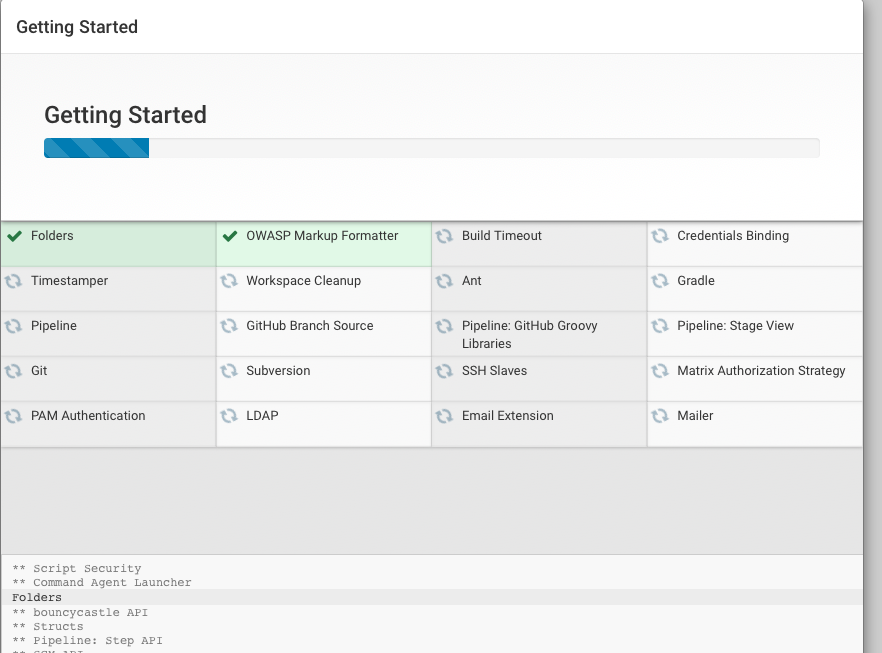Click the Structs log line
Screen dimensions: 882x653
[x=48, y=627]
